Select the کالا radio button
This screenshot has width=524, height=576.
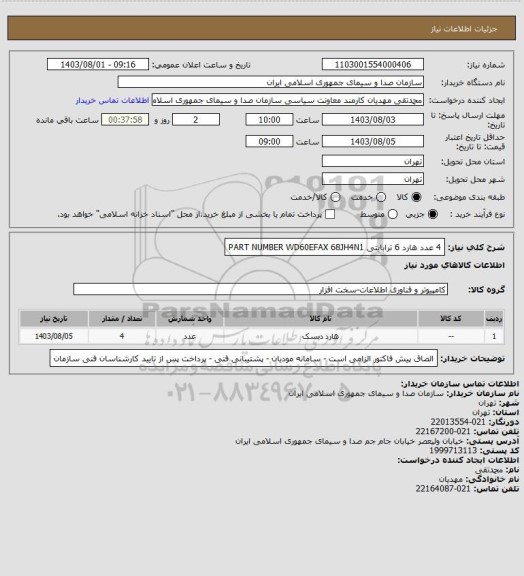[x=416, y=197]
